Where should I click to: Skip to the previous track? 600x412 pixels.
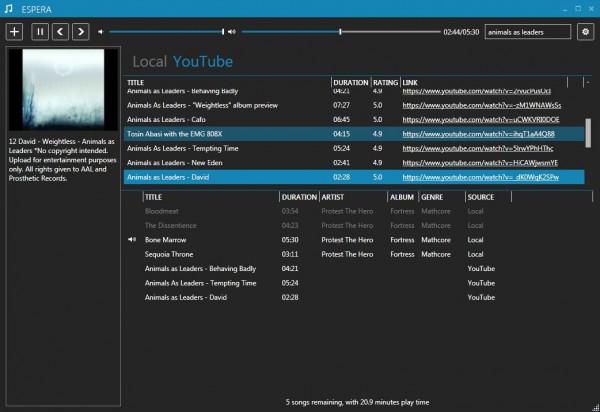59,32
